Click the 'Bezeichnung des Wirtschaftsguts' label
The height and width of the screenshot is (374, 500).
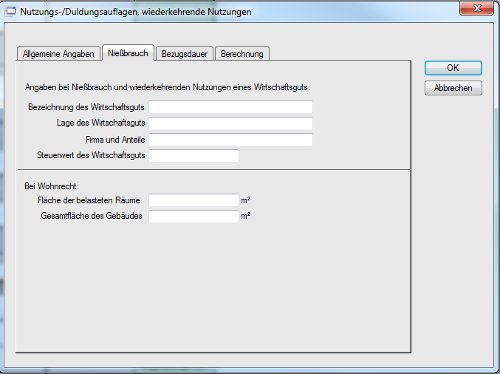tap(86, 107)
